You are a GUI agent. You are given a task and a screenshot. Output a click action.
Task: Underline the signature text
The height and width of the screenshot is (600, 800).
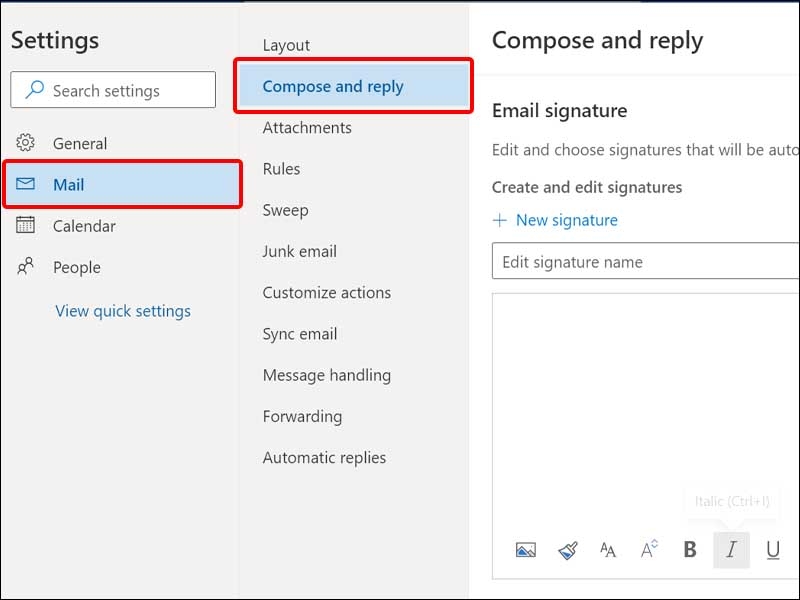[x=772, y=549]
